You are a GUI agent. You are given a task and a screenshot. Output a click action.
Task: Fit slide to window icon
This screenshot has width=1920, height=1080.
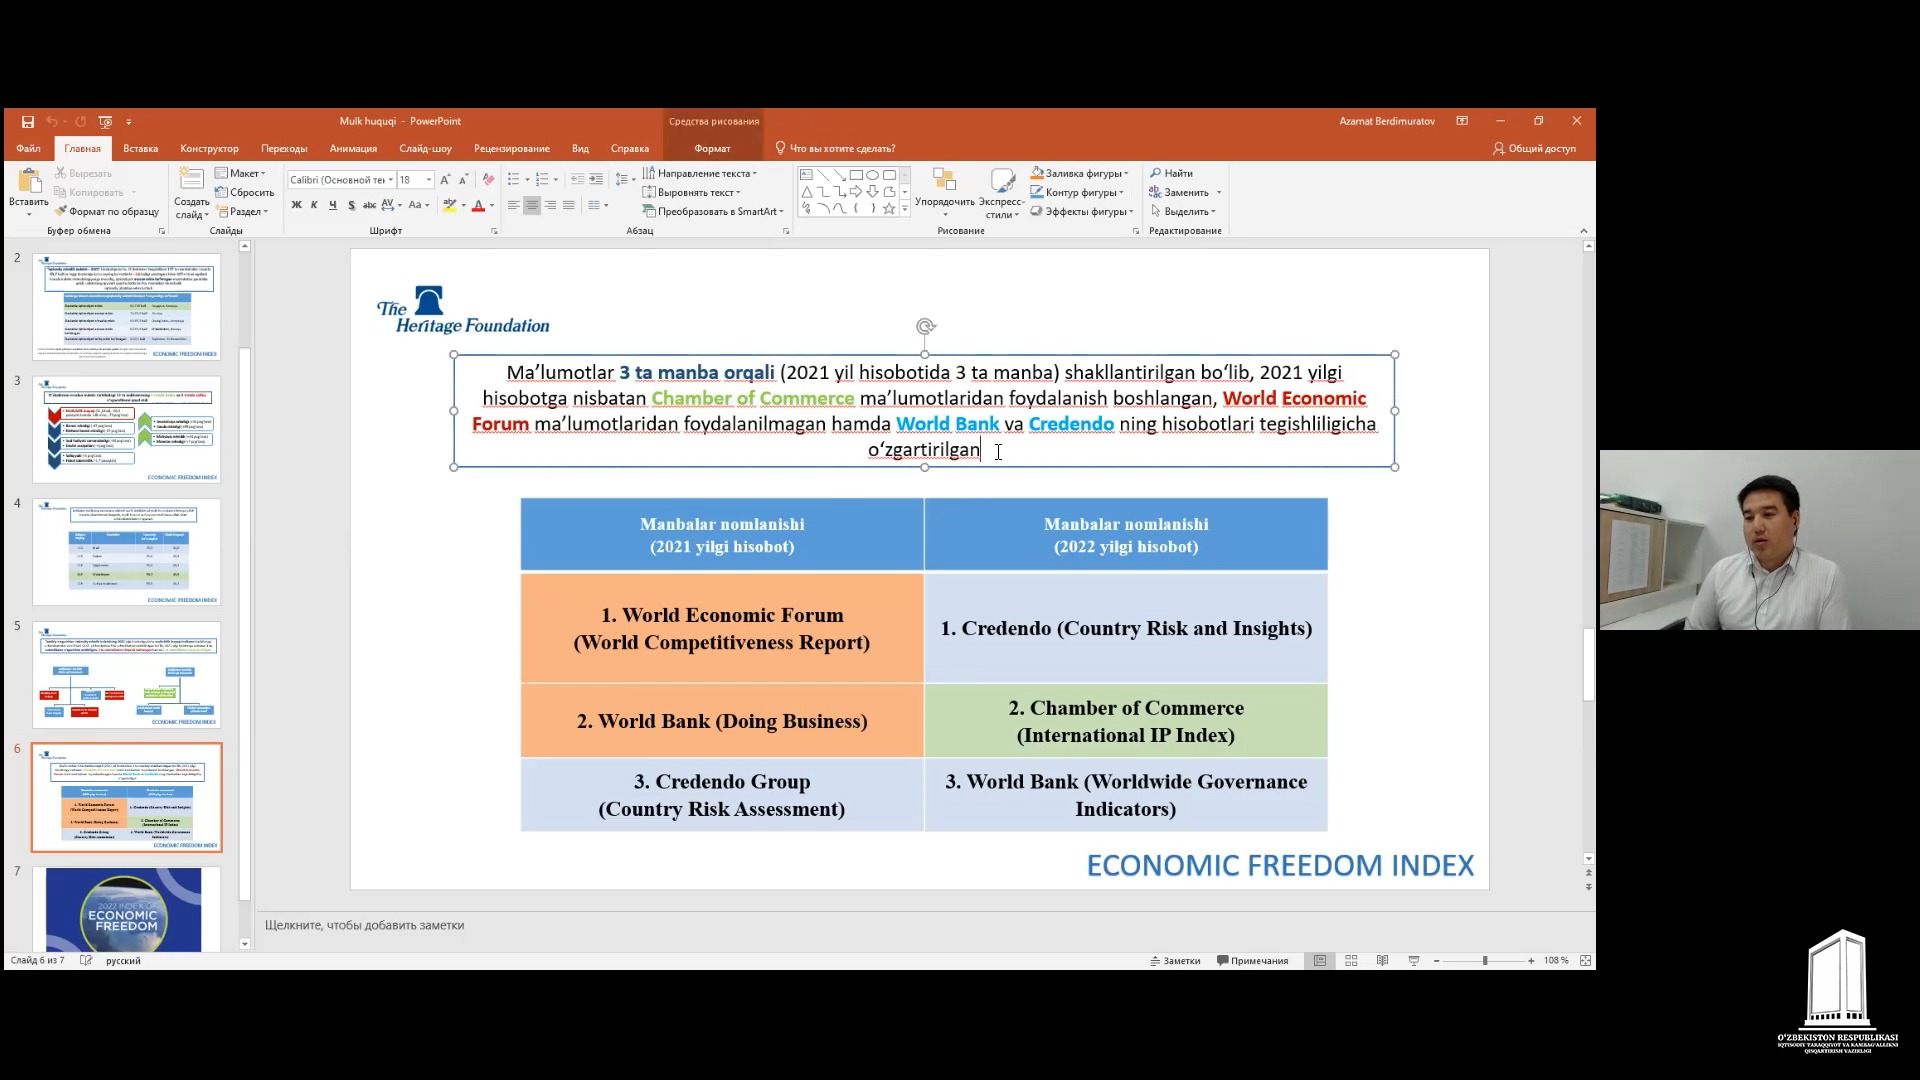(1585, 960)
